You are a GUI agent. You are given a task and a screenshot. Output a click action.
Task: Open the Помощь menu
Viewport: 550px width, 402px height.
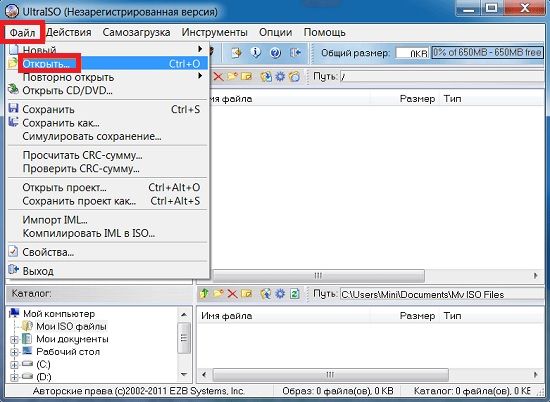tap(325, 32)
